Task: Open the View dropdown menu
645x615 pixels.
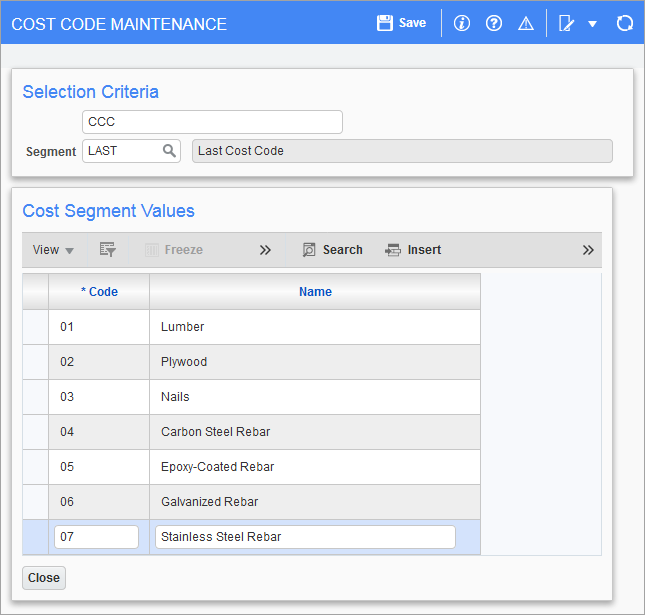Action: tap(53, 250)
